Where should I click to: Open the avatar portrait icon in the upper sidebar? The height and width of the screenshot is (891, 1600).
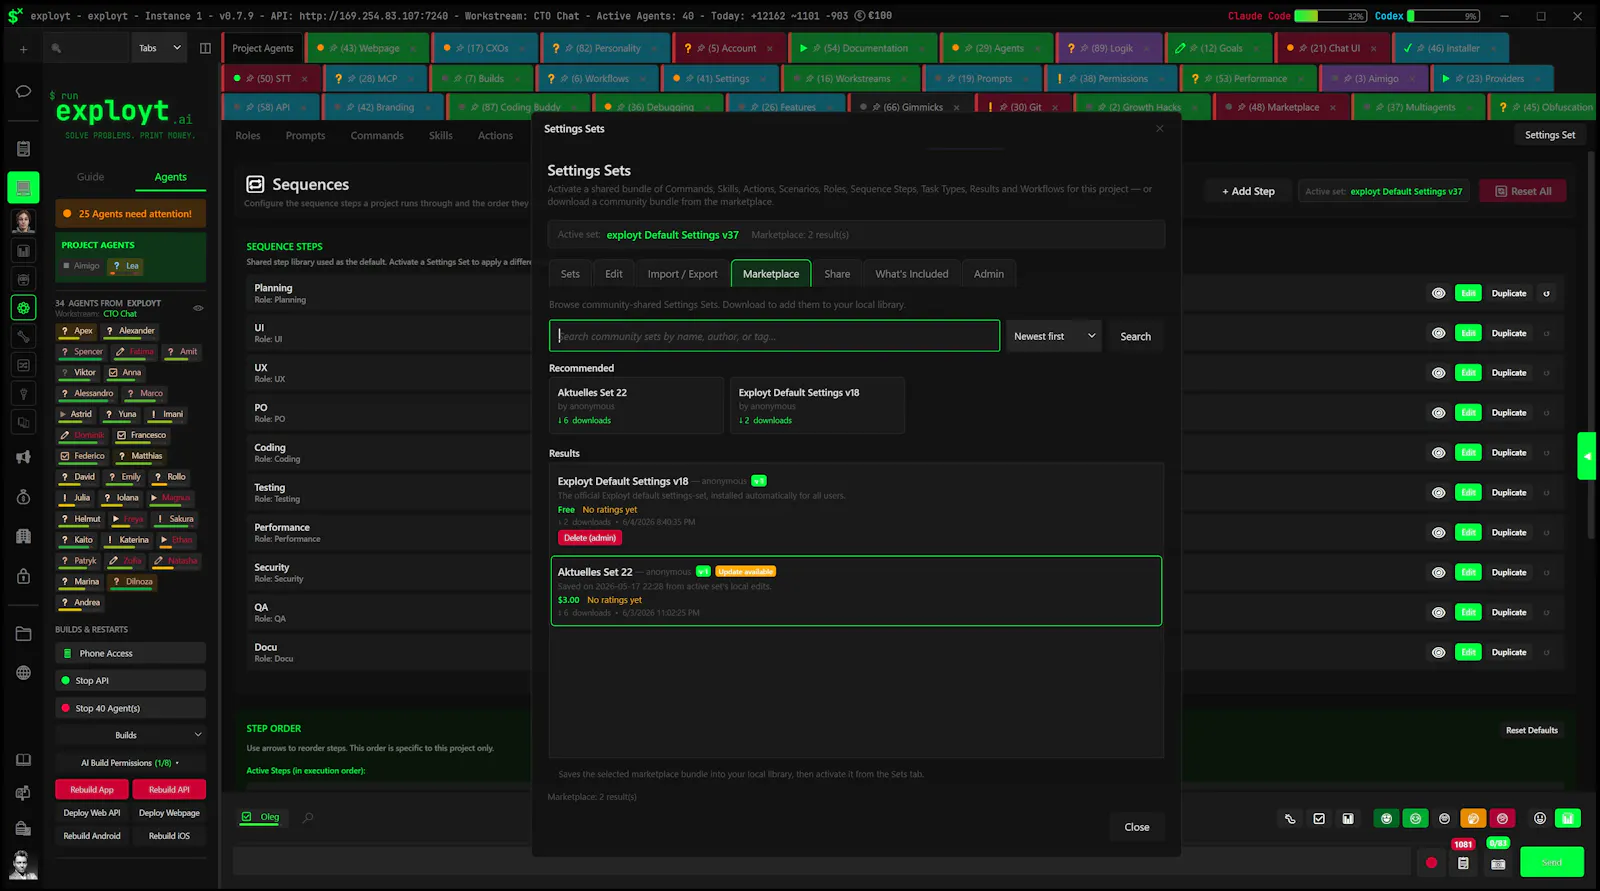pos(23,221)
